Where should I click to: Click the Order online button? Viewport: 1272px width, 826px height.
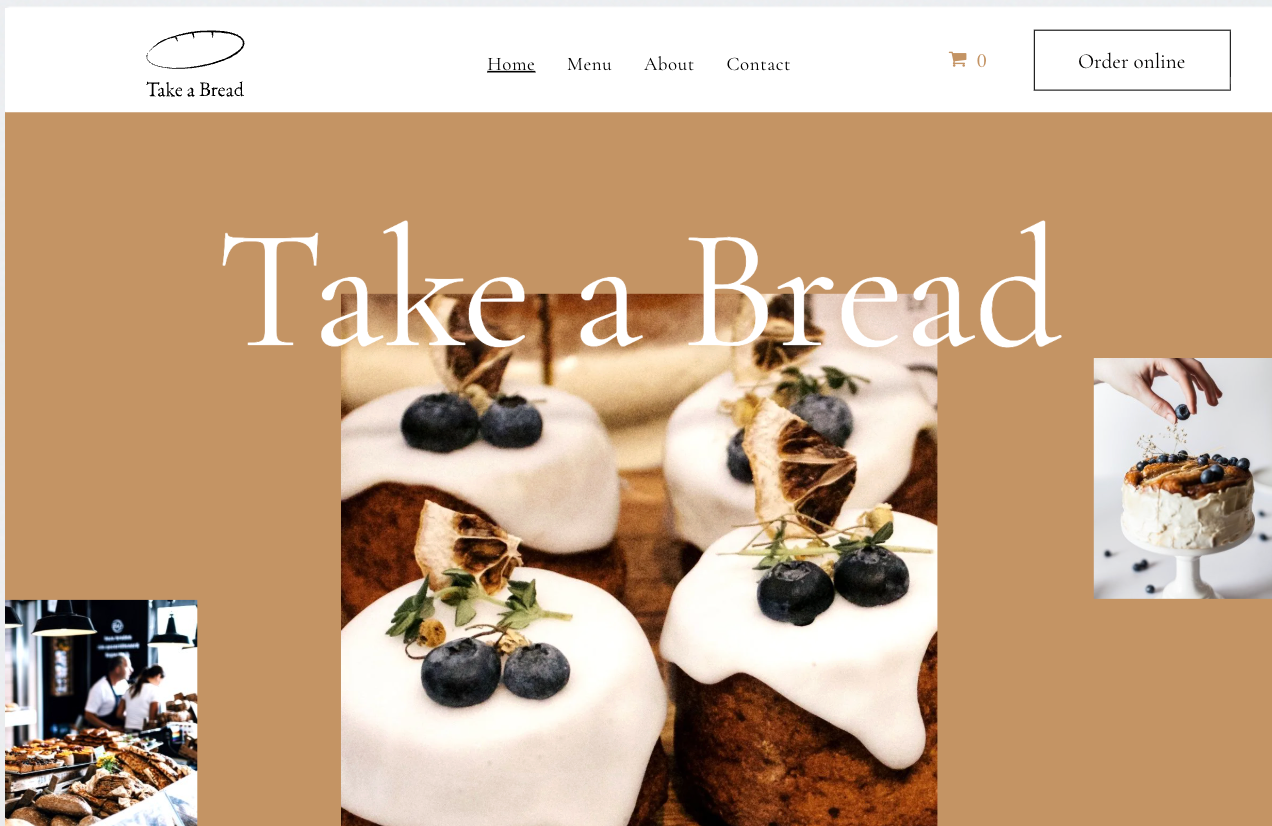point(1132,60)
